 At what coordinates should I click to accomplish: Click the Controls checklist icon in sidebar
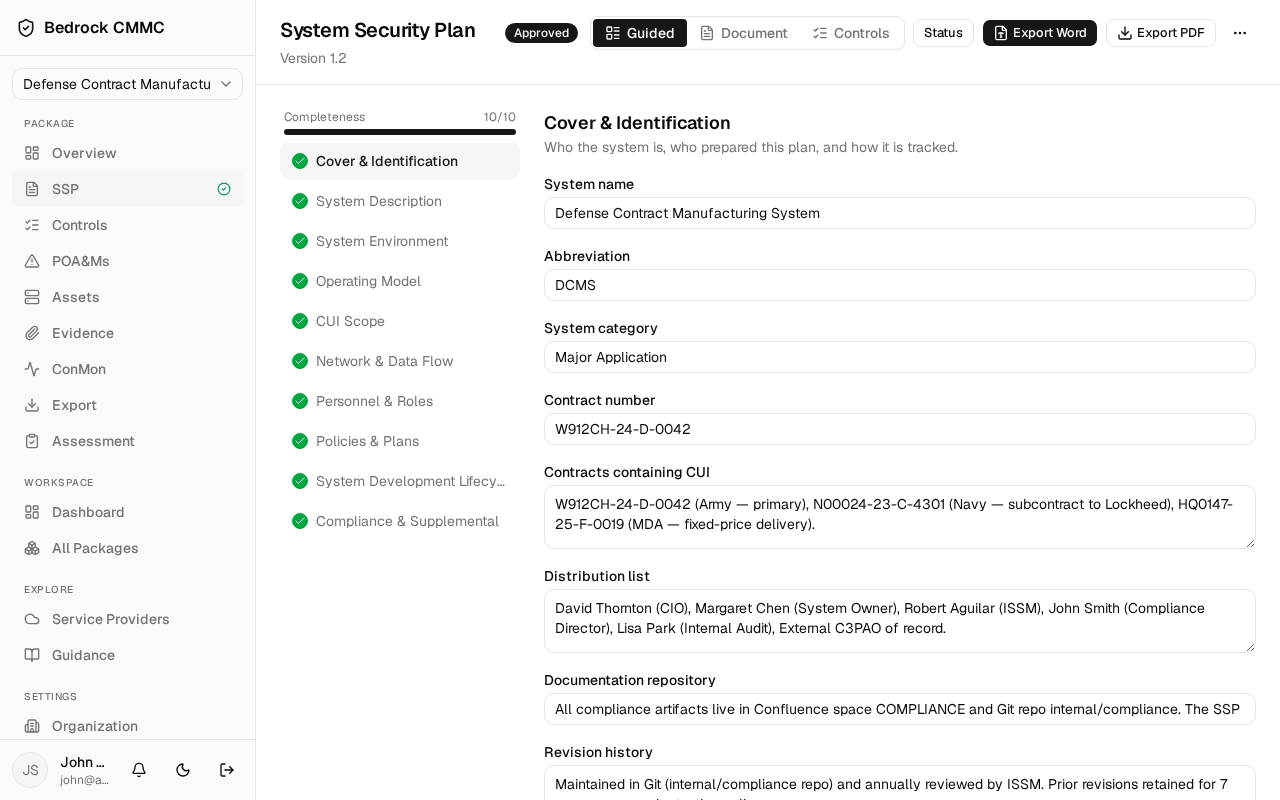pyautogui.click(x=32, y=225)
